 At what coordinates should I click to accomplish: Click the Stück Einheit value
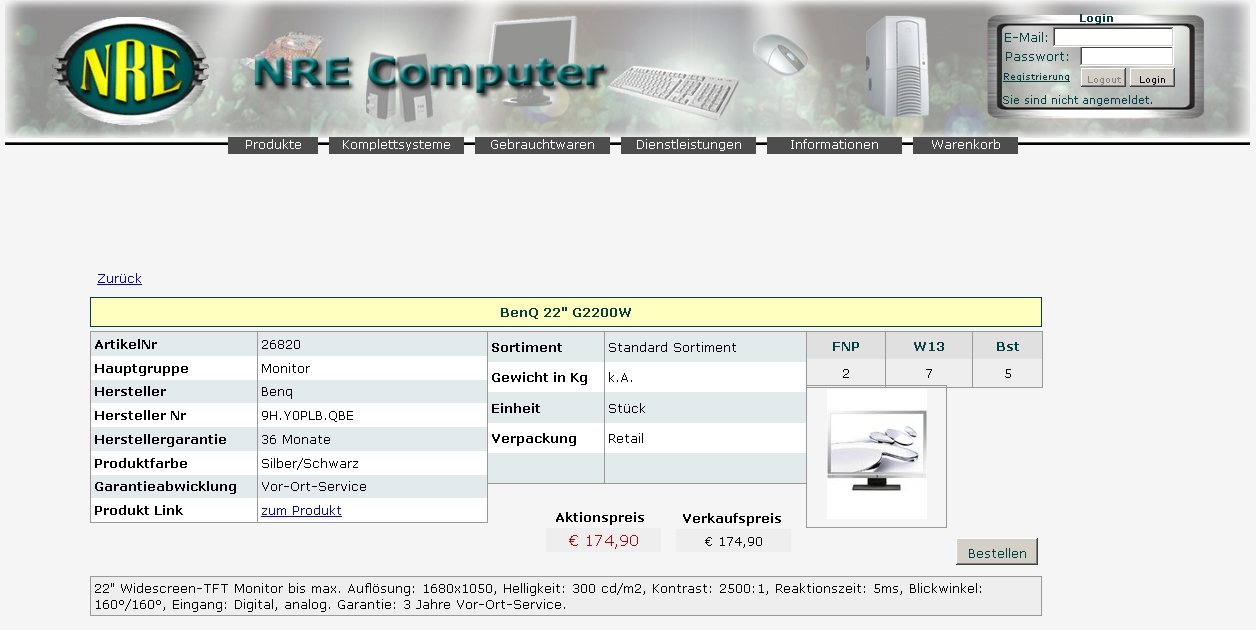pos(627,409)
